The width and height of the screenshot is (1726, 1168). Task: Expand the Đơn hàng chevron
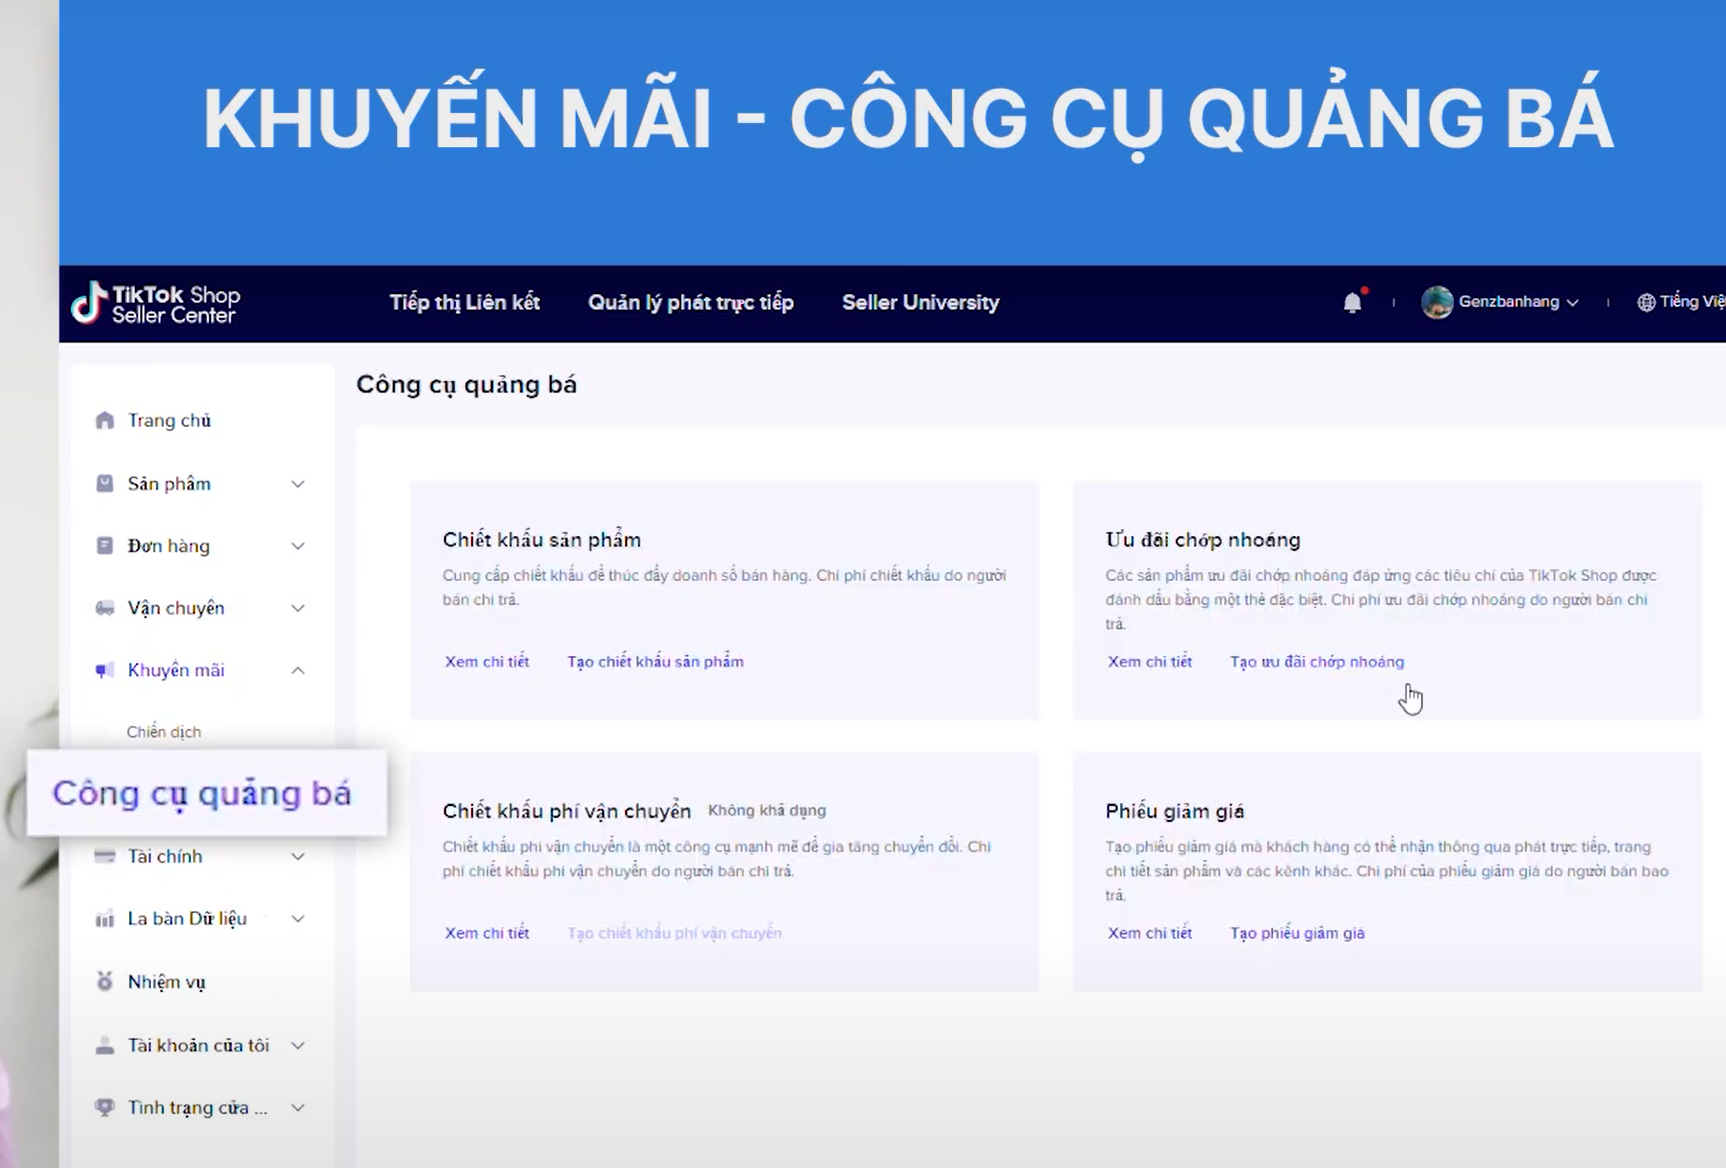(298, 546)
